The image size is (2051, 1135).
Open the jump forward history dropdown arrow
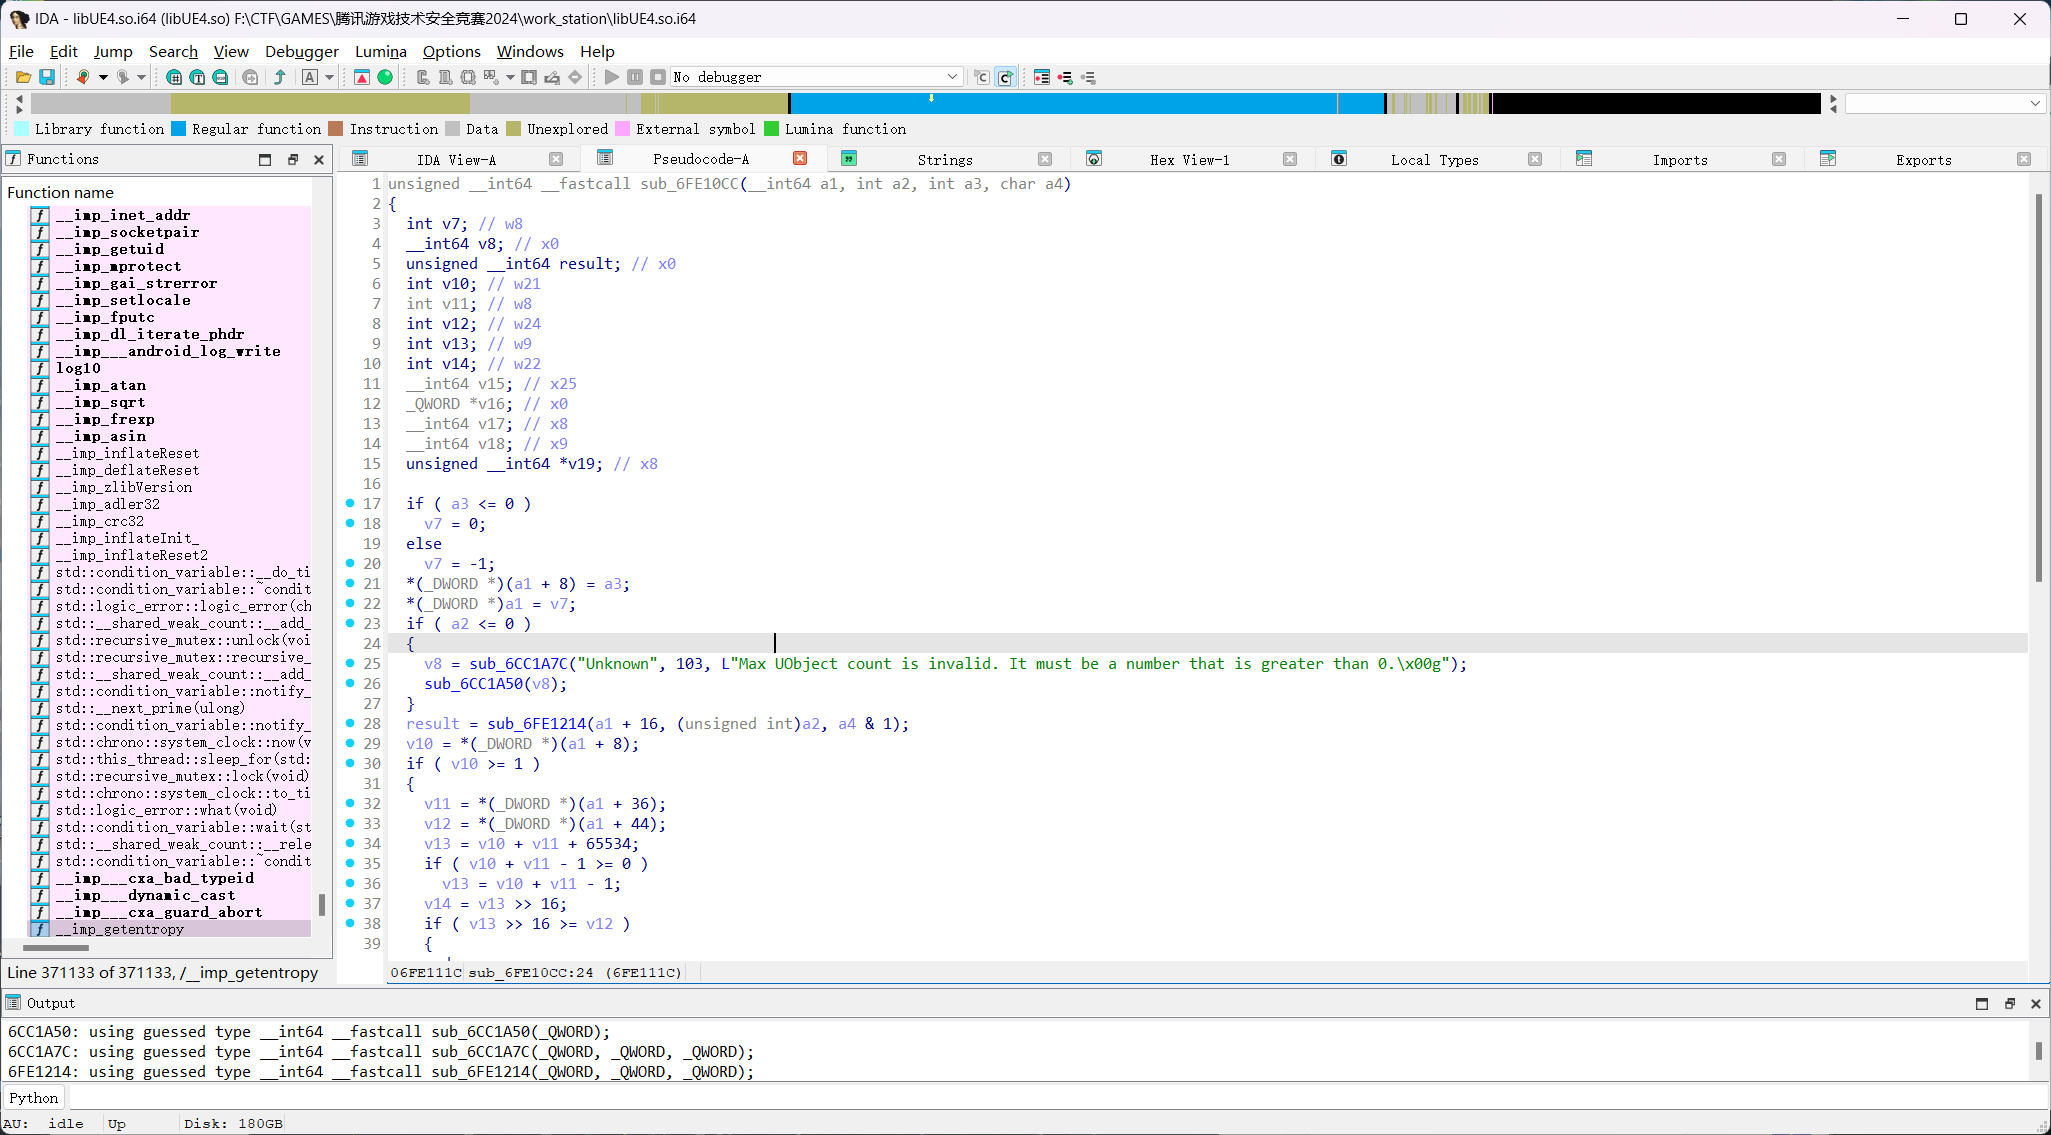[x=142, y=77]
